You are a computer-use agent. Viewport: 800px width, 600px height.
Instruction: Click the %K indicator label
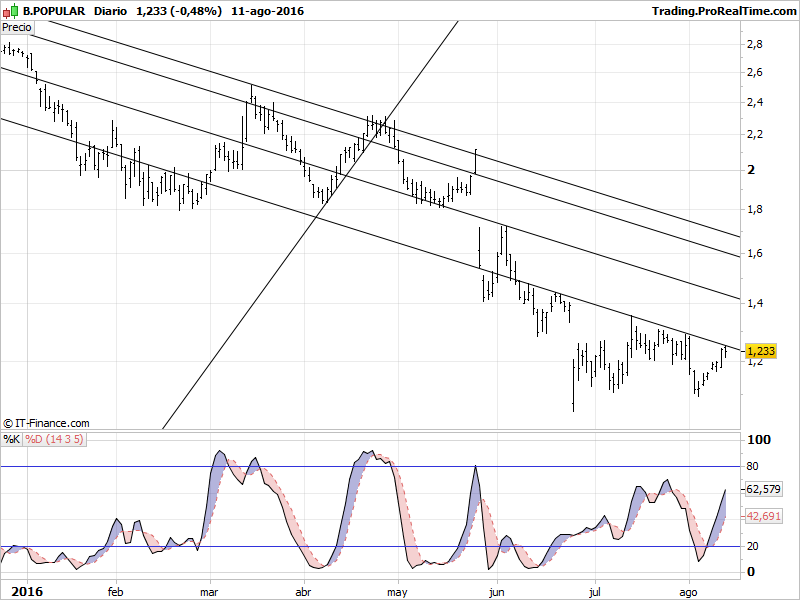click(11, 438)
